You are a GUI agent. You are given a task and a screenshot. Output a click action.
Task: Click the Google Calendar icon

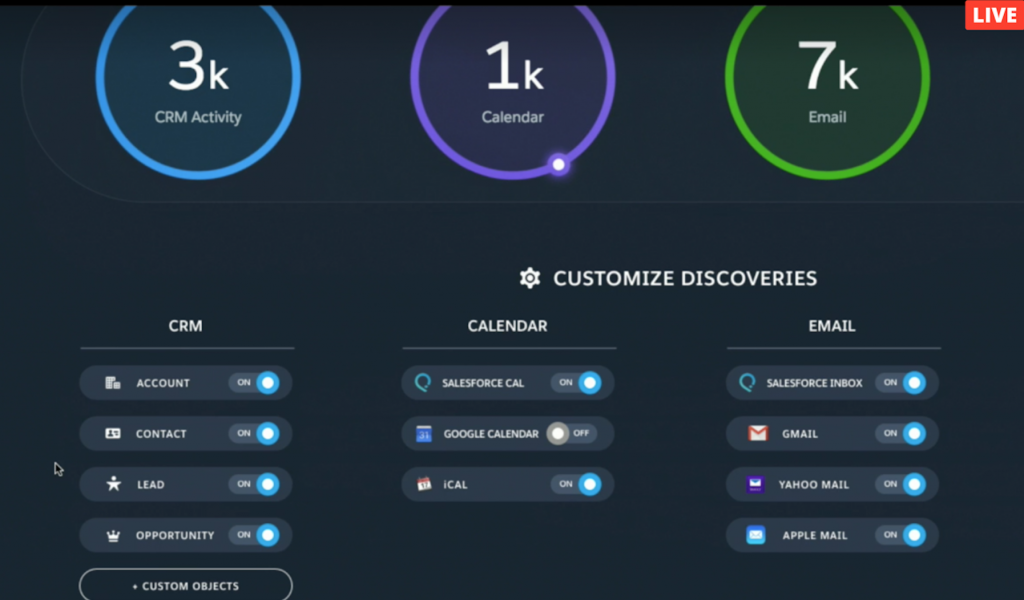point(424,434)
